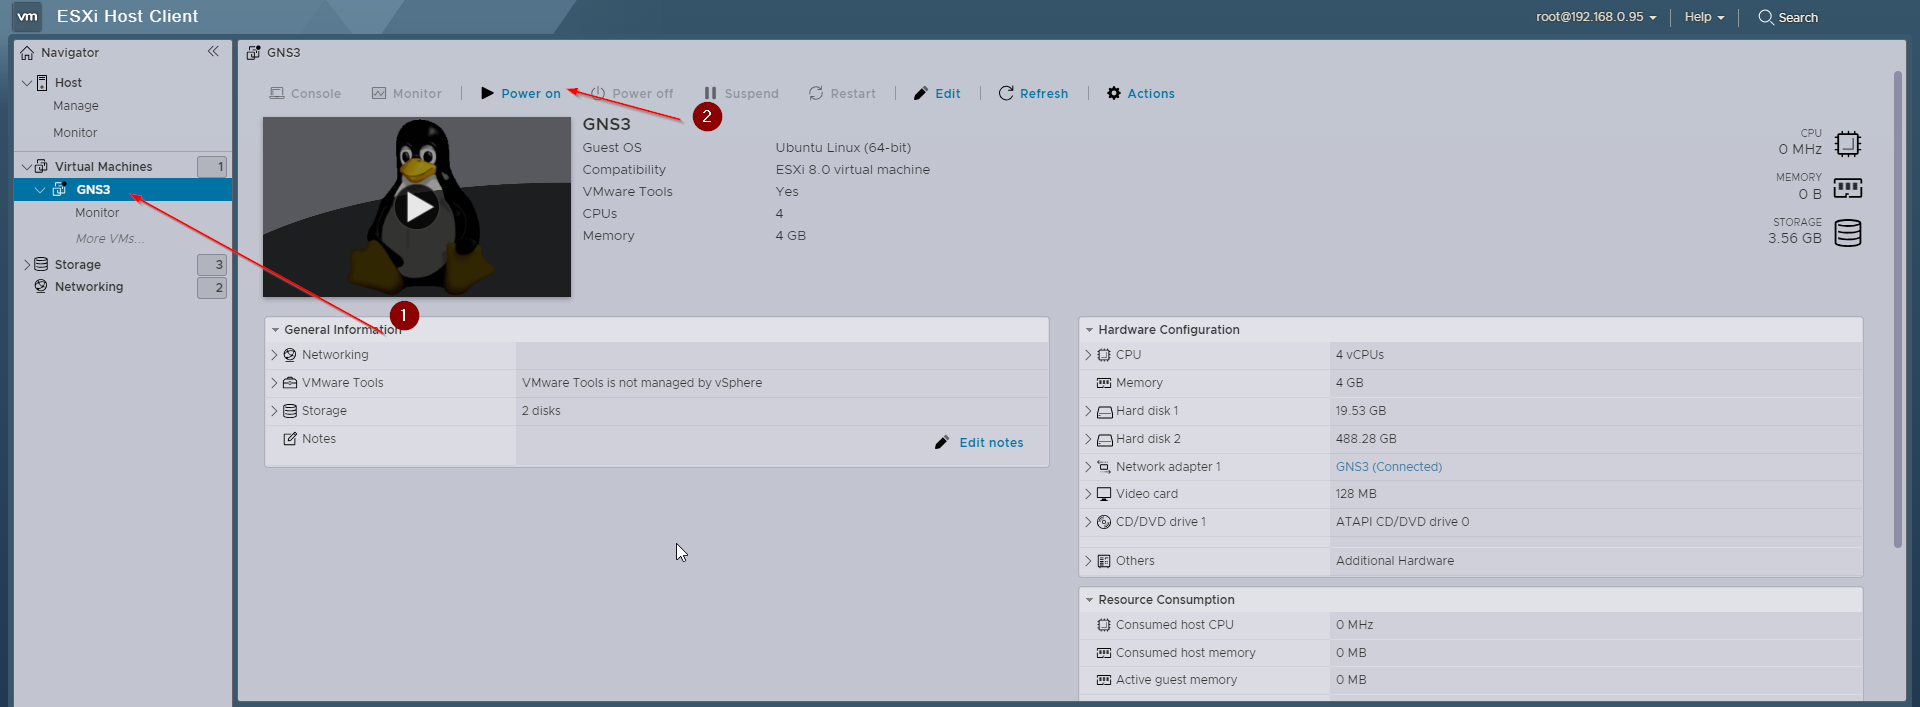Viewport: 1920px width, 707px height.
Task: Open the Help menu
Action: (x=1704, y=17)
